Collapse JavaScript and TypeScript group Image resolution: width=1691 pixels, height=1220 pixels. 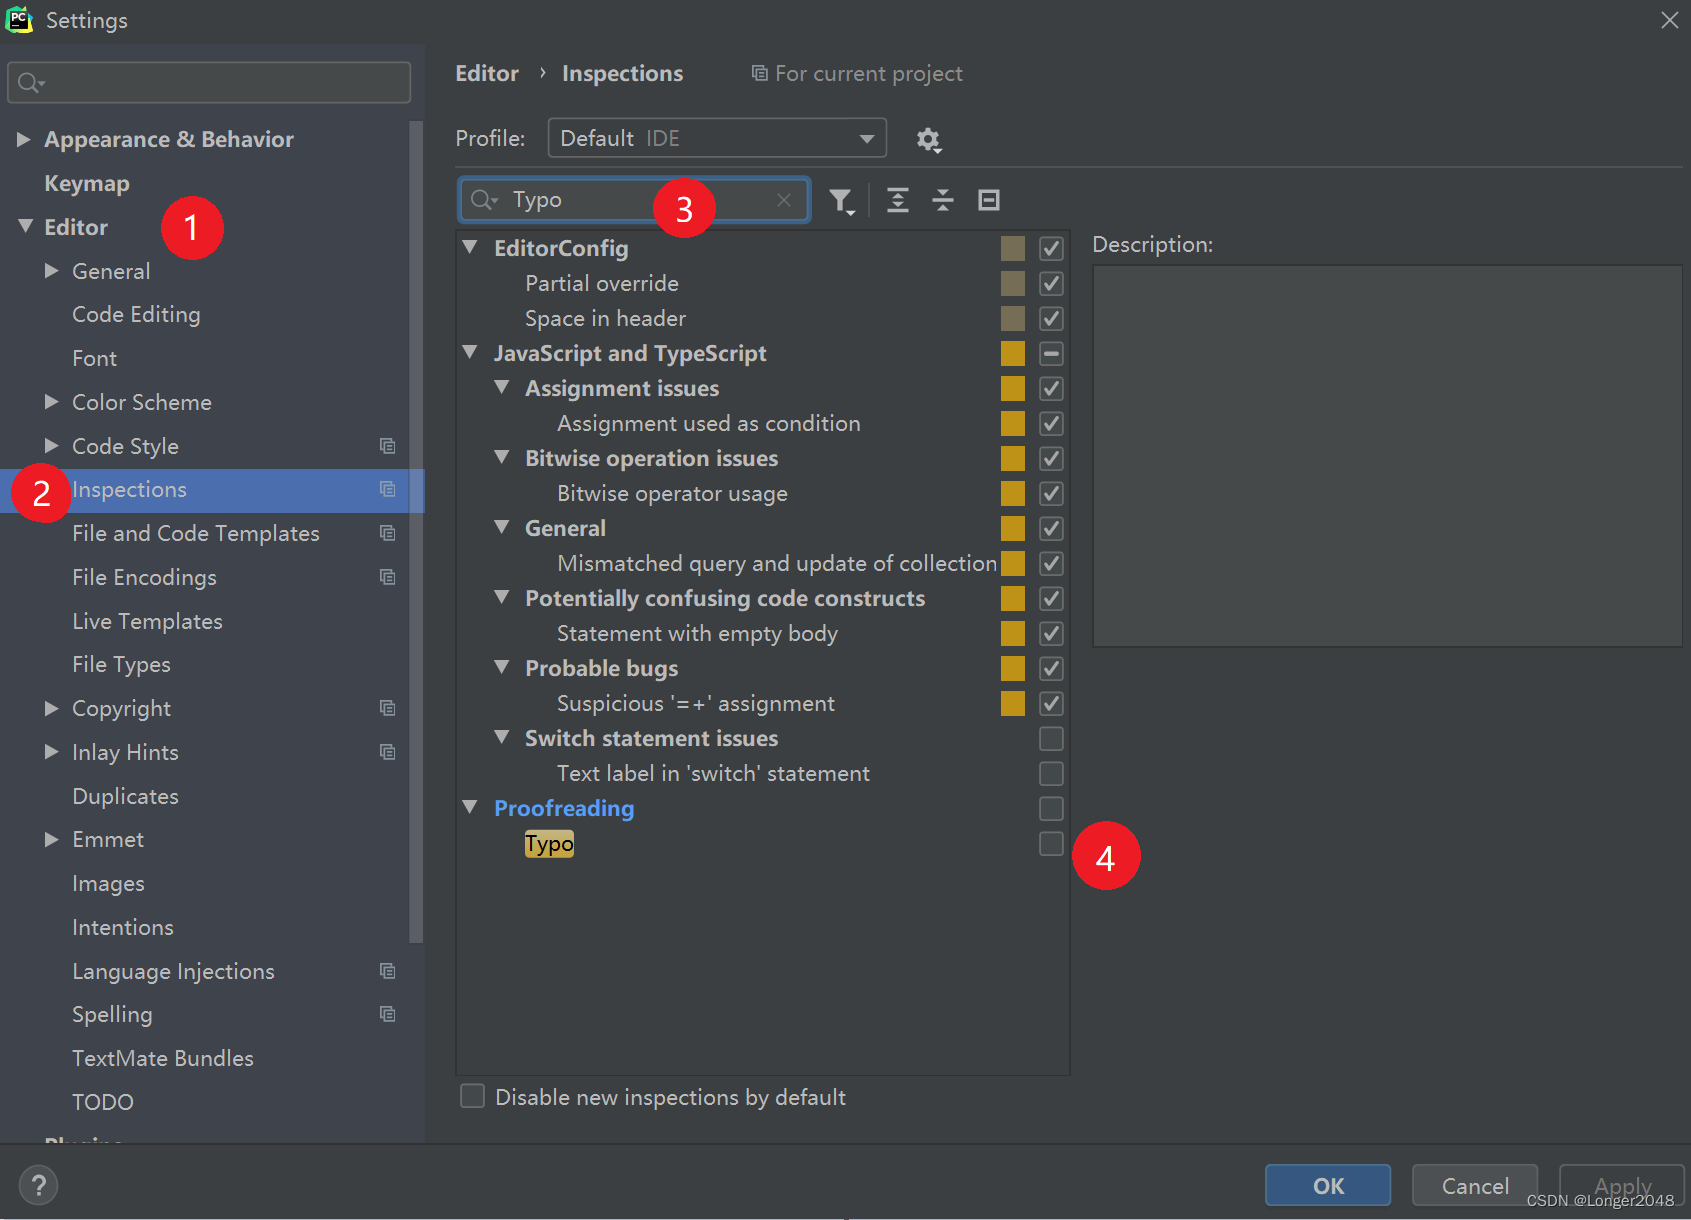(470, 352)
